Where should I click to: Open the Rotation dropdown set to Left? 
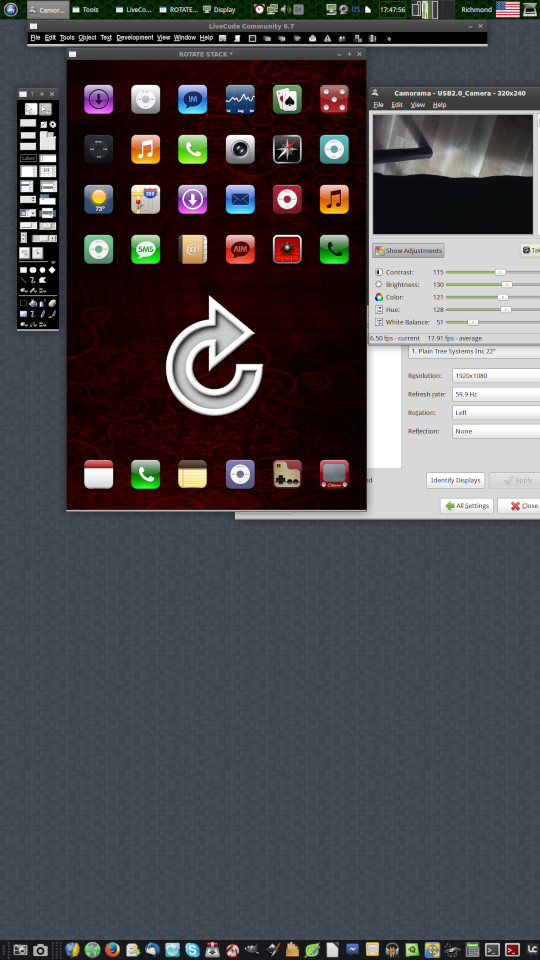tap(496, 413)
